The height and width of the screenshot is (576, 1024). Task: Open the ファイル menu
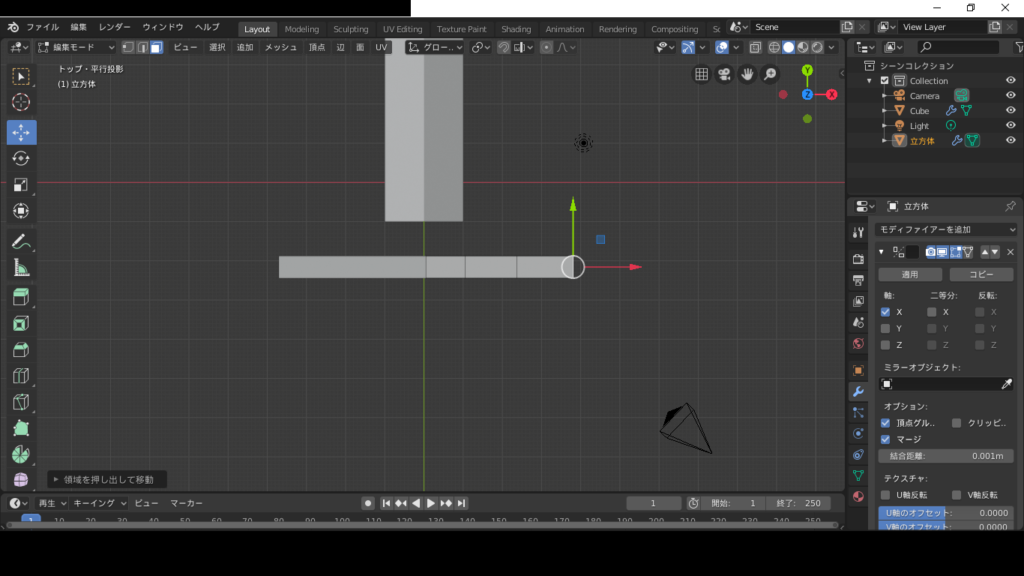tap(42, 27)
